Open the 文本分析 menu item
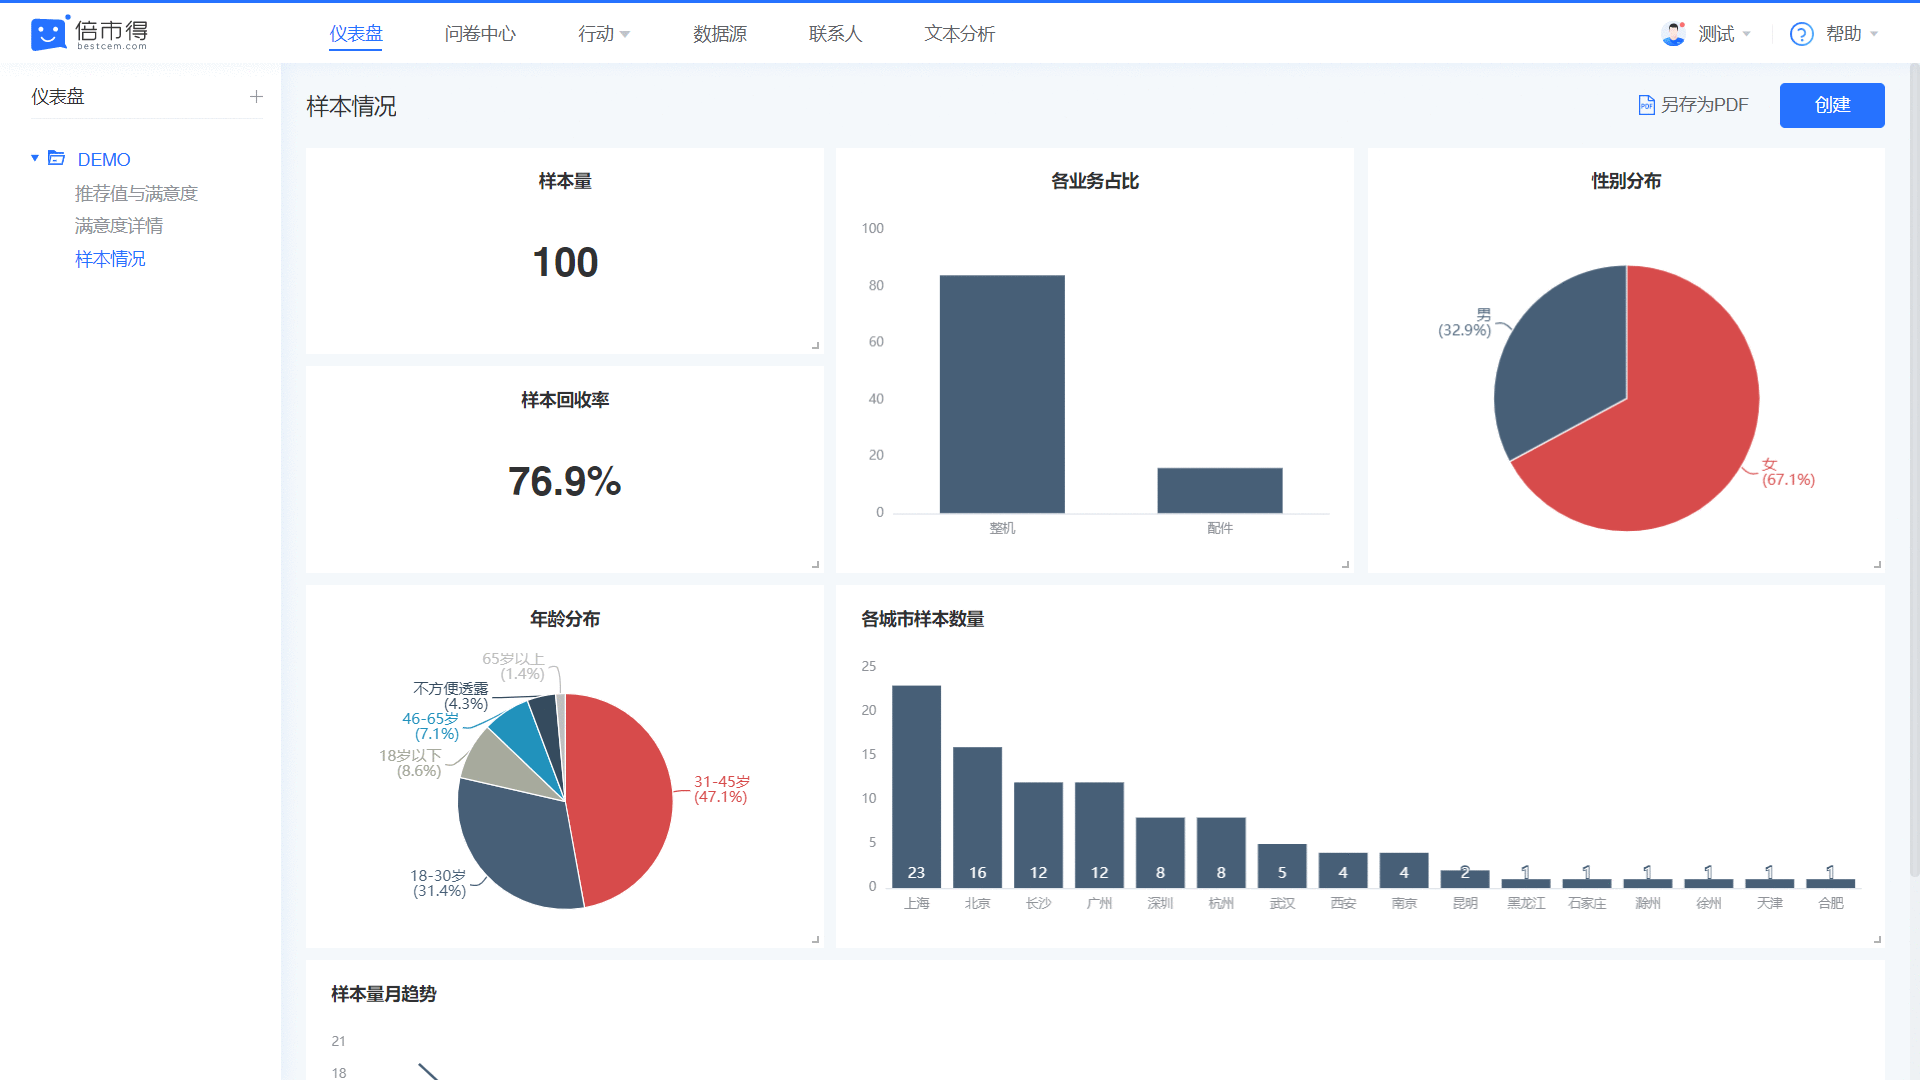 959,34
